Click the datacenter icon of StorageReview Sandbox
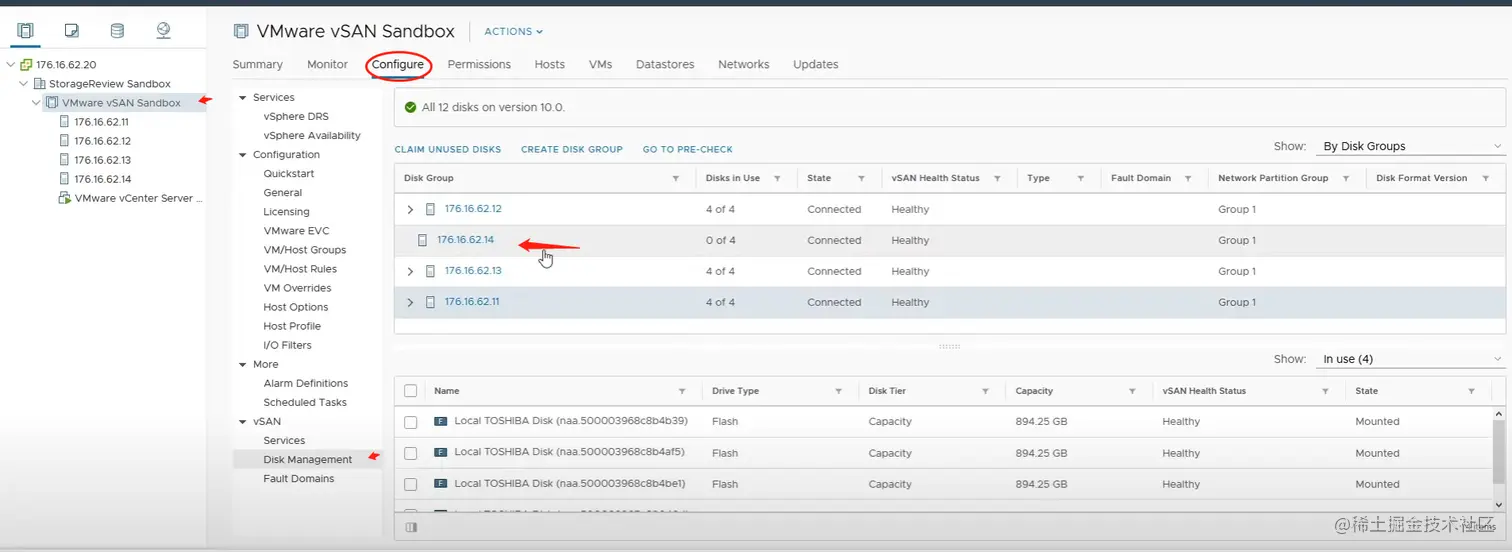Screen dimensions: 1512x552 coord(40,84)
